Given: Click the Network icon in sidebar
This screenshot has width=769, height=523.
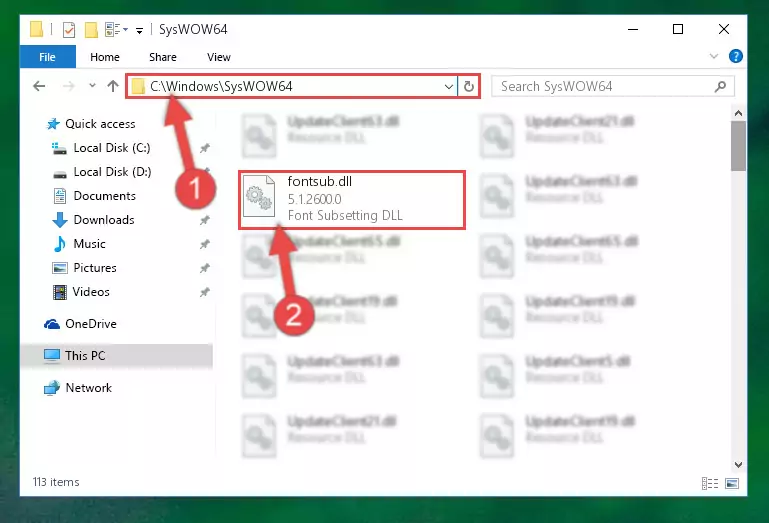Looking at the screenshot, I should tap(52, 388).
